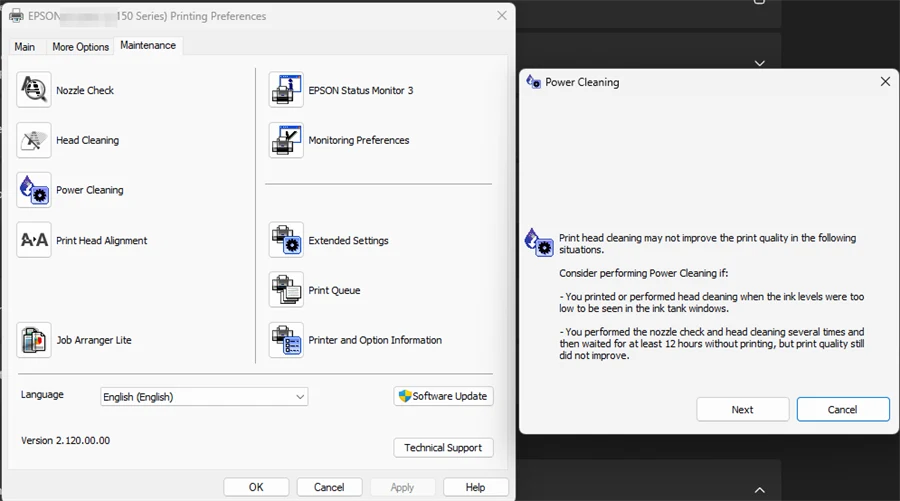Click the Nozzle Check label
The image size is (900, 501).
click(85, 90)
